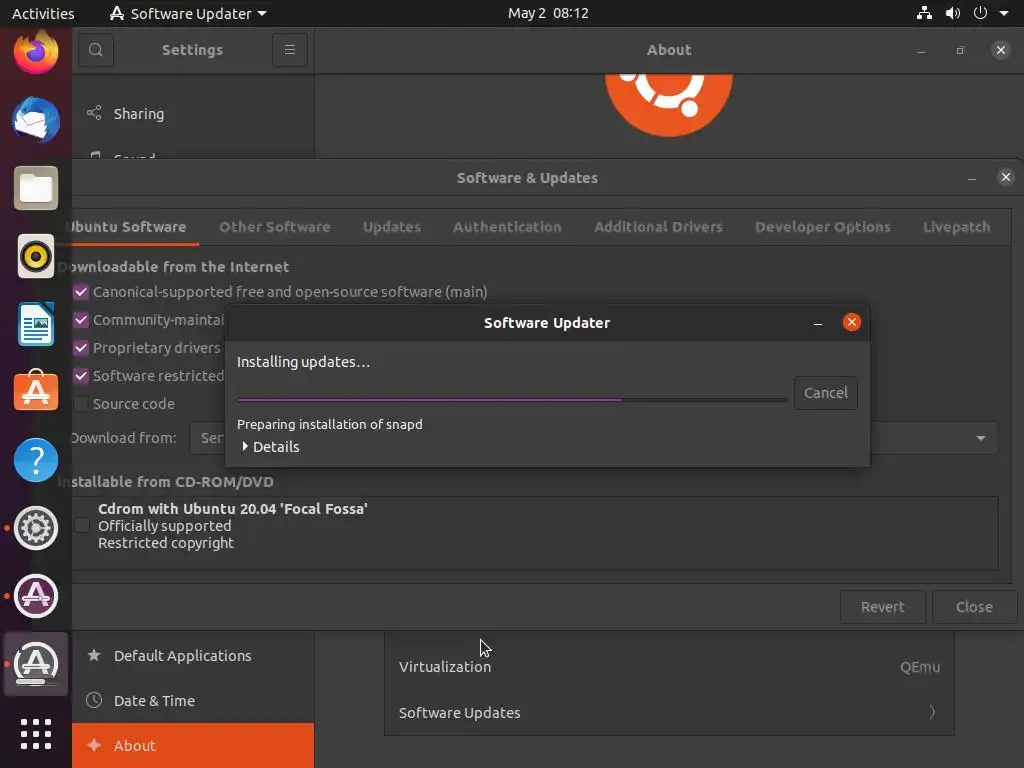The image size is (1024, 768).
Task: Toggle Software restricted checkbox
Action: tap(81, 376)
